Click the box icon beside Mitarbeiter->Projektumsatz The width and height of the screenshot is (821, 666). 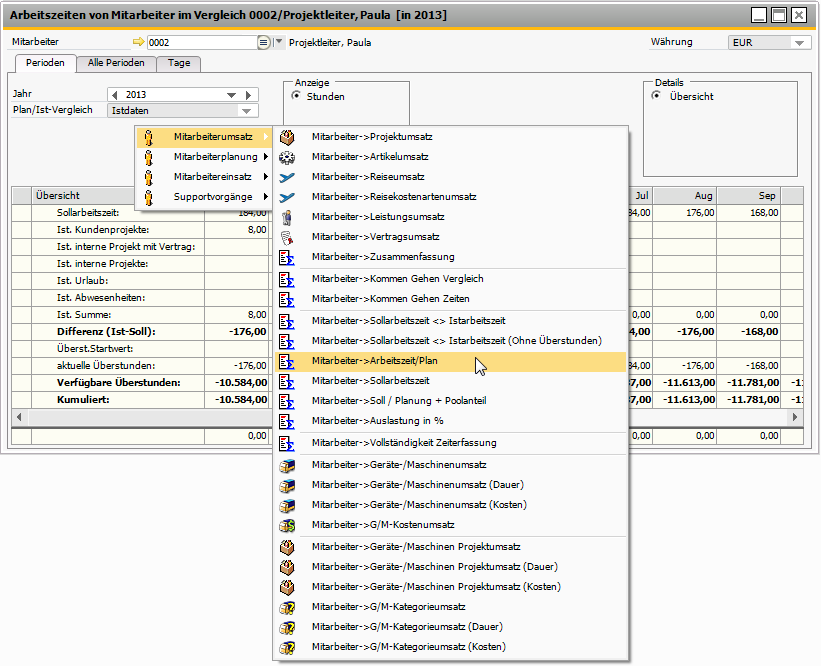[x=287, y=137]
